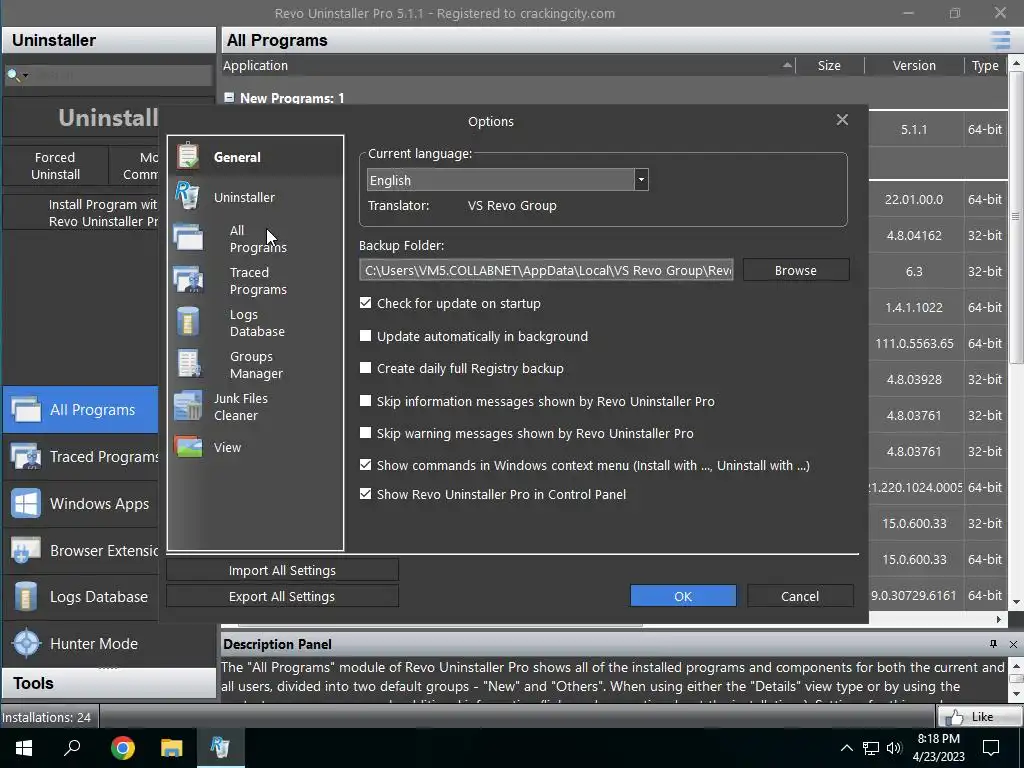
Task: Enable Create daily full Registry backup
Action: tap(366, 368)
